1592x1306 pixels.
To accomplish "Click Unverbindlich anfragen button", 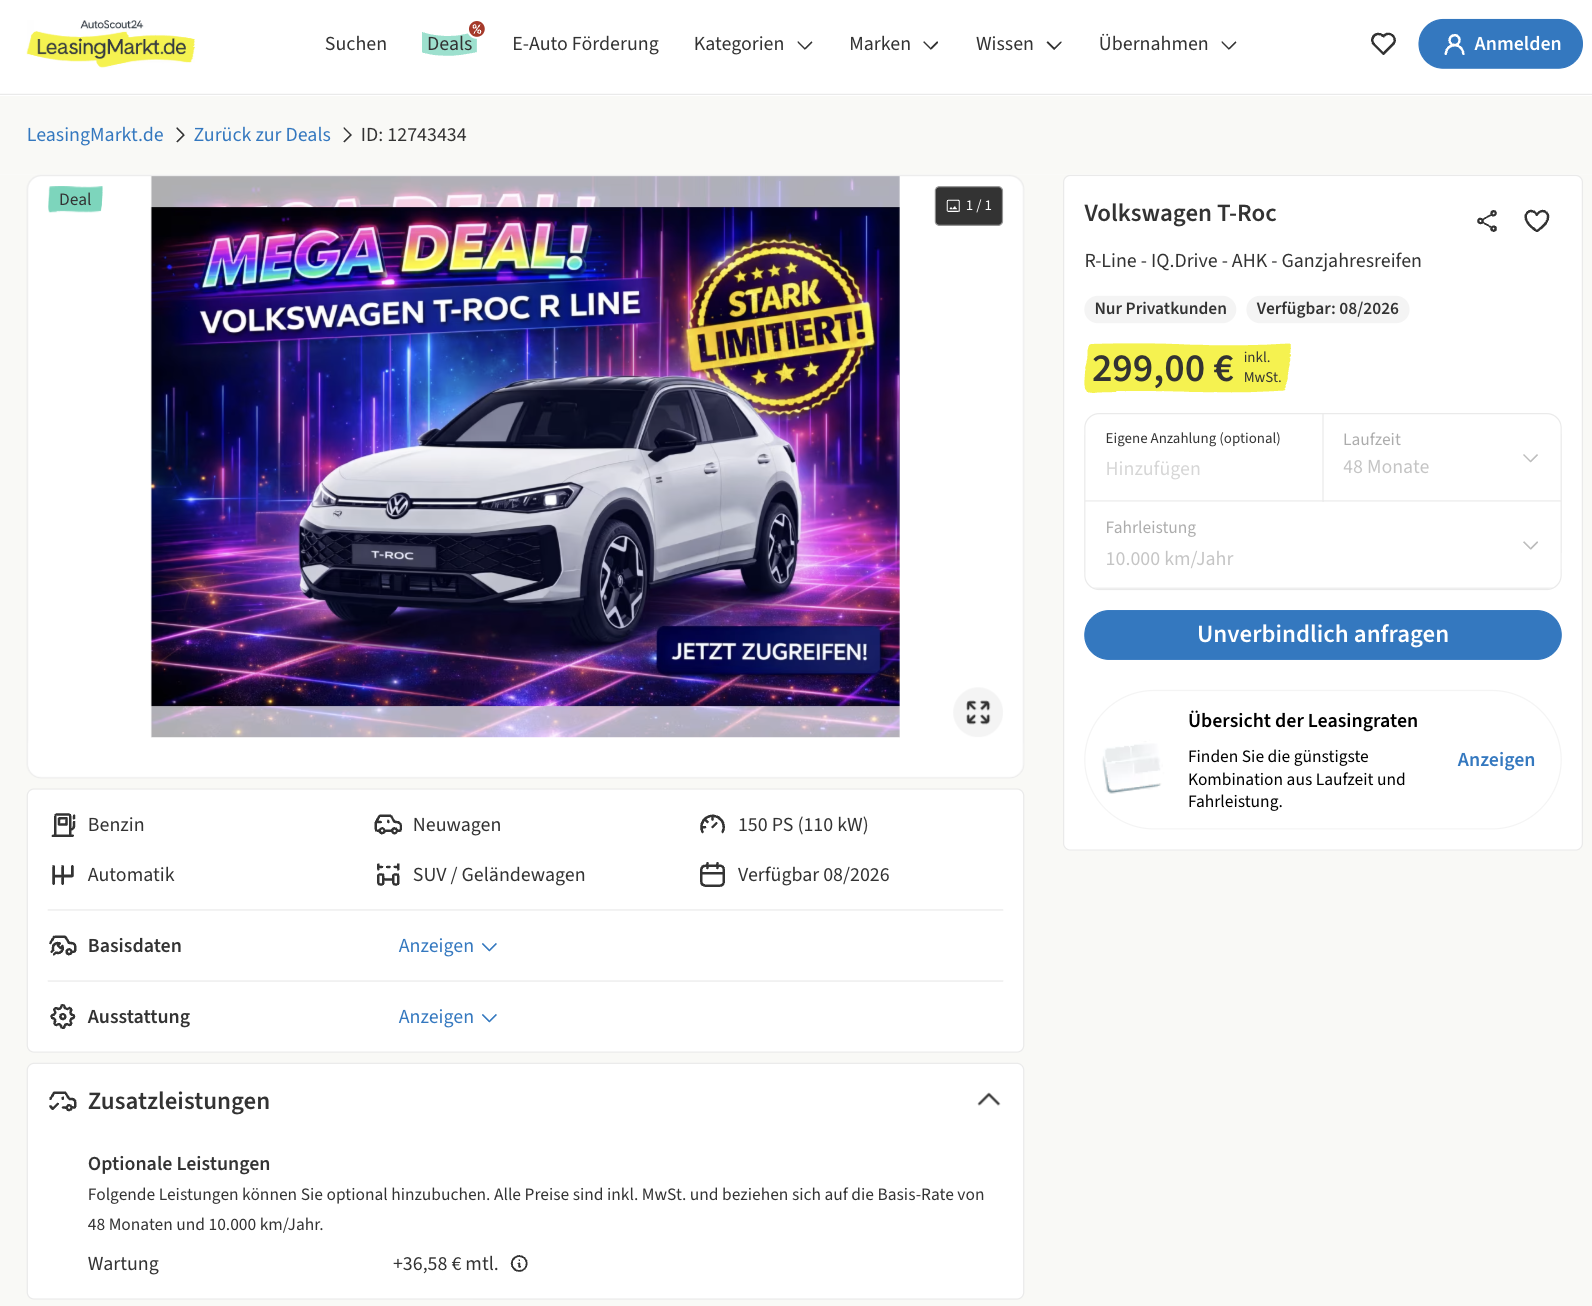I will (x=1322, y=635).
